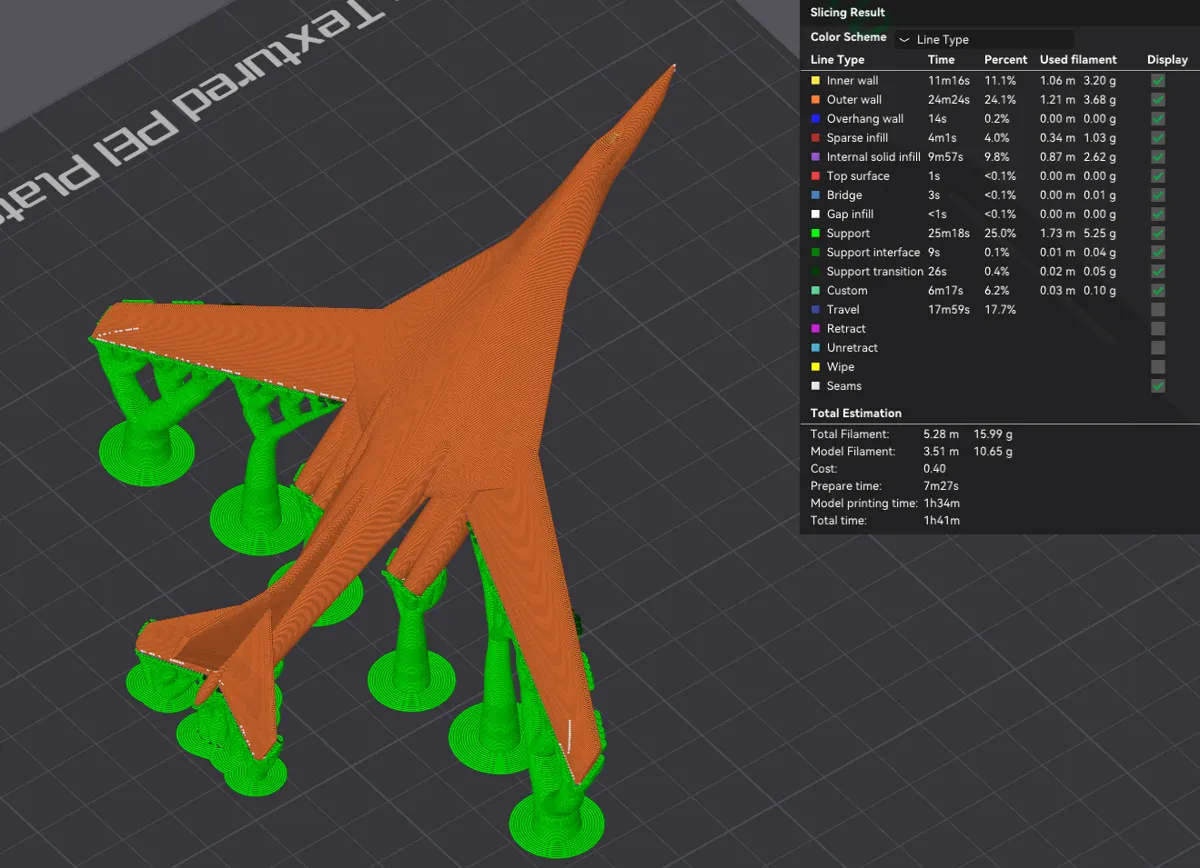Enable Retract display checkbox
The height and width of the screenshot is (868, 1200).
pos(1157,328)
